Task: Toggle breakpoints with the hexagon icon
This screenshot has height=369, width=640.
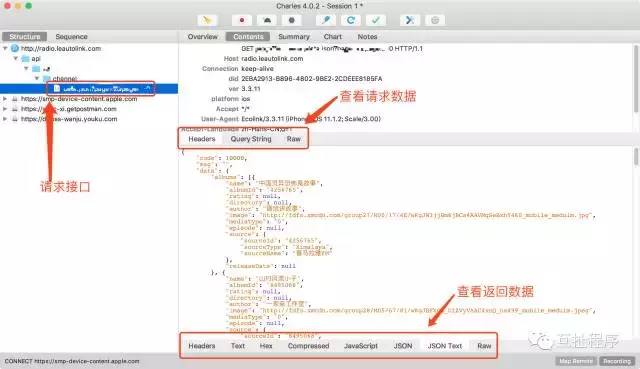Action: (291, 20)
